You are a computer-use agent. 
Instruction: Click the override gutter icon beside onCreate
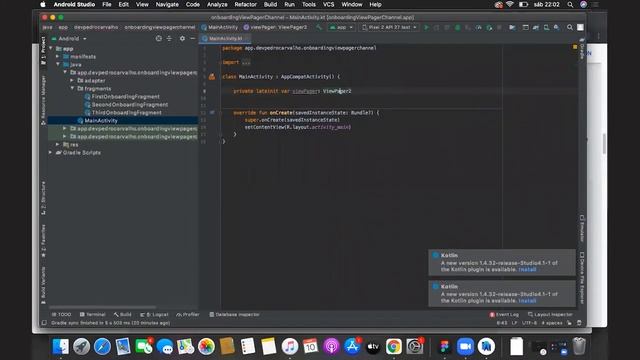click(212, 112)
